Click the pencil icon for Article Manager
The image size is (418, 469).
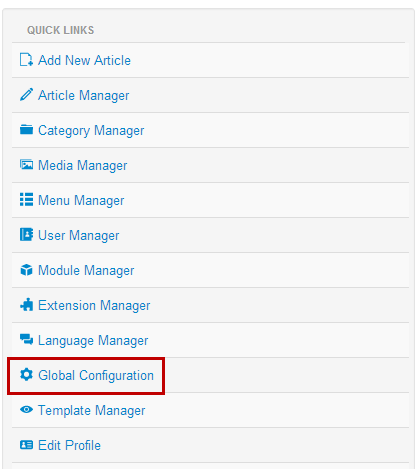click(26, 95)
